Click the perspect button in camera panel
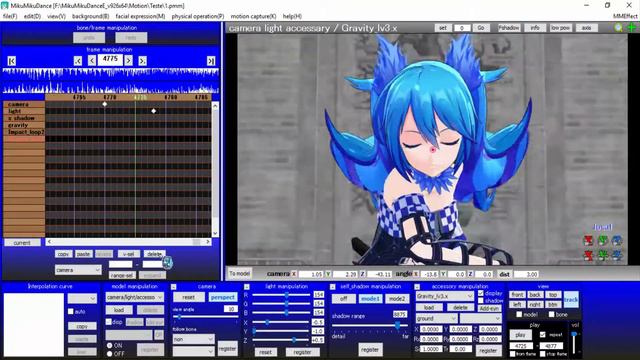The image size is (640, 360). point(223,297)
